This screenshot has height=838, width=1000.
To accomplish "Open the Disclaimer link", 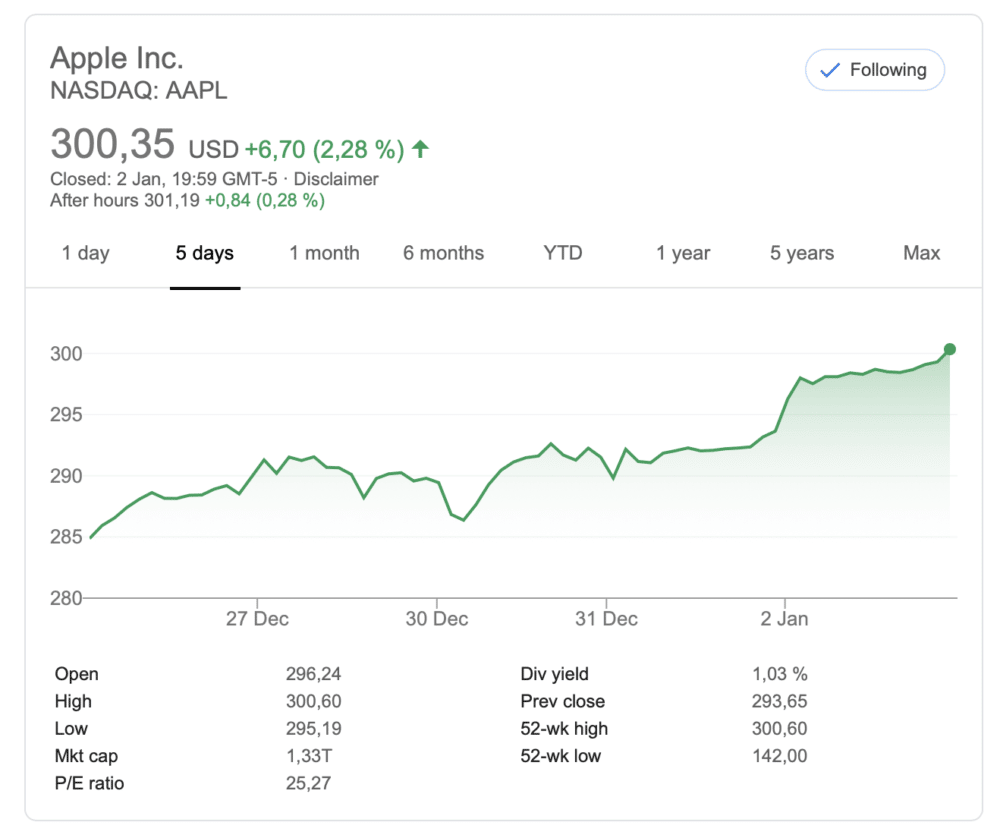I will 336,179.
